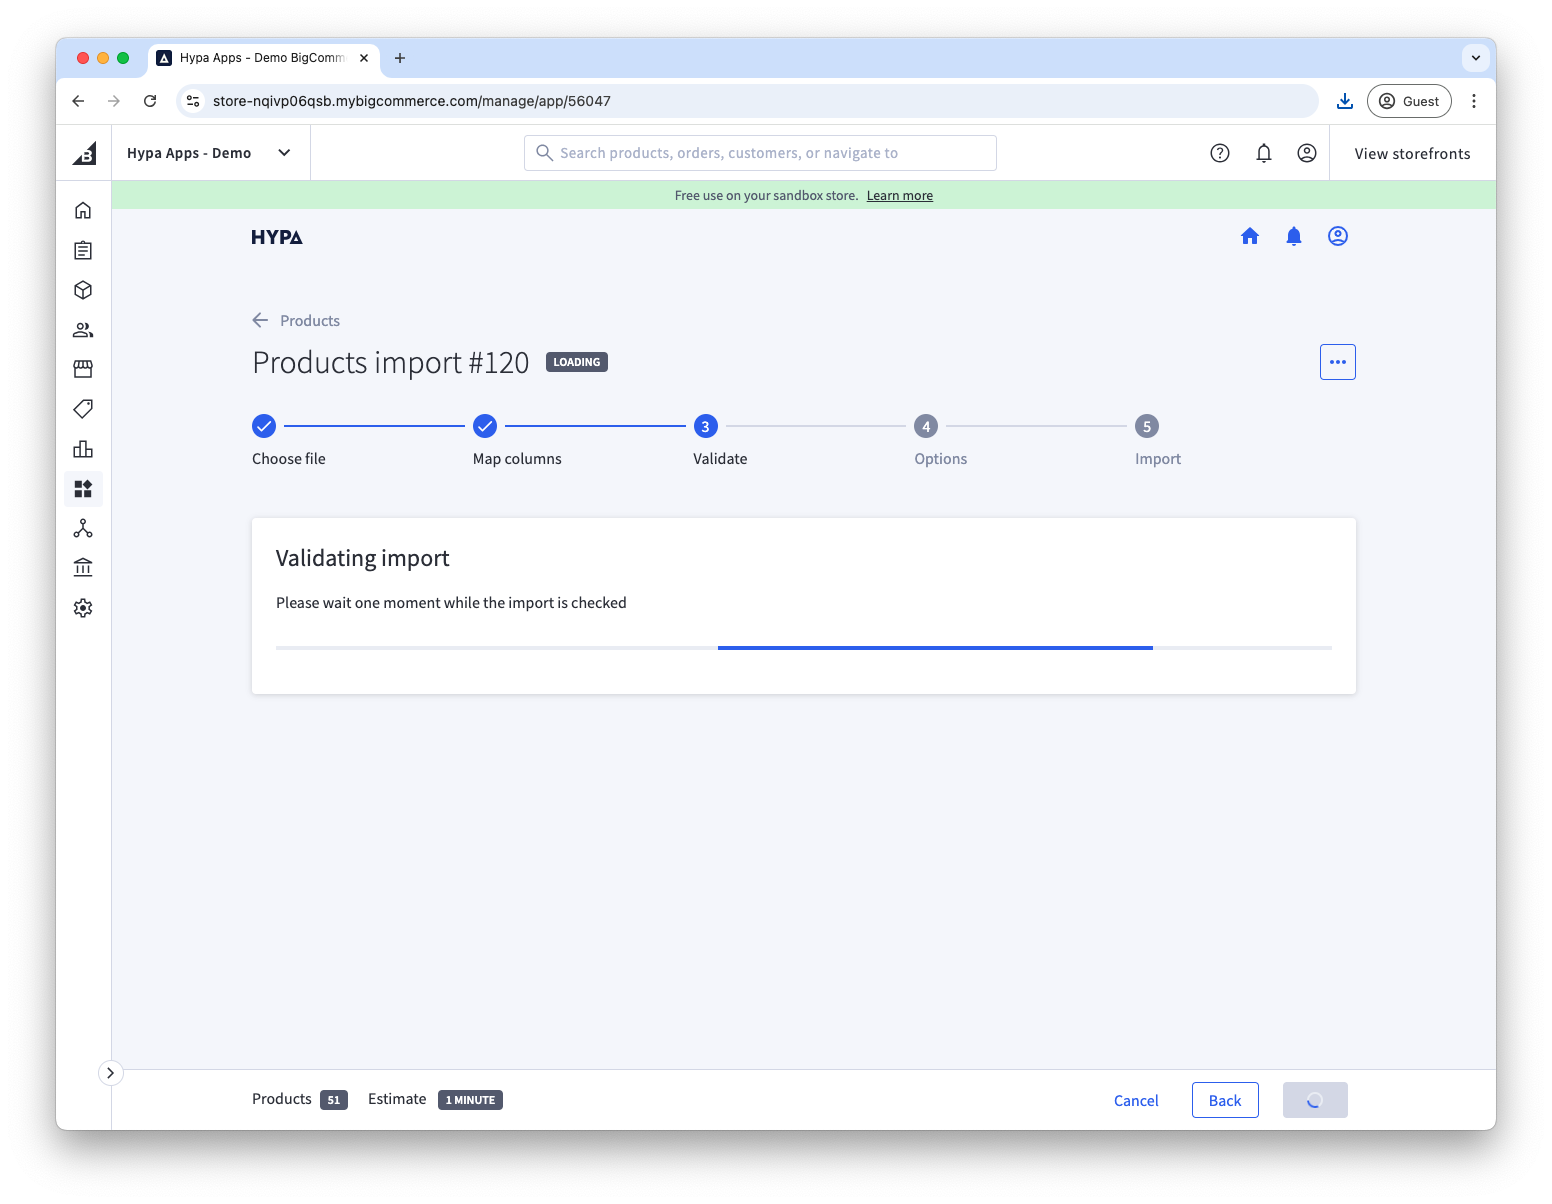This screenshot has height=1204, width=1552.
Task: Focus the search products input field
Action: [760, 152]
